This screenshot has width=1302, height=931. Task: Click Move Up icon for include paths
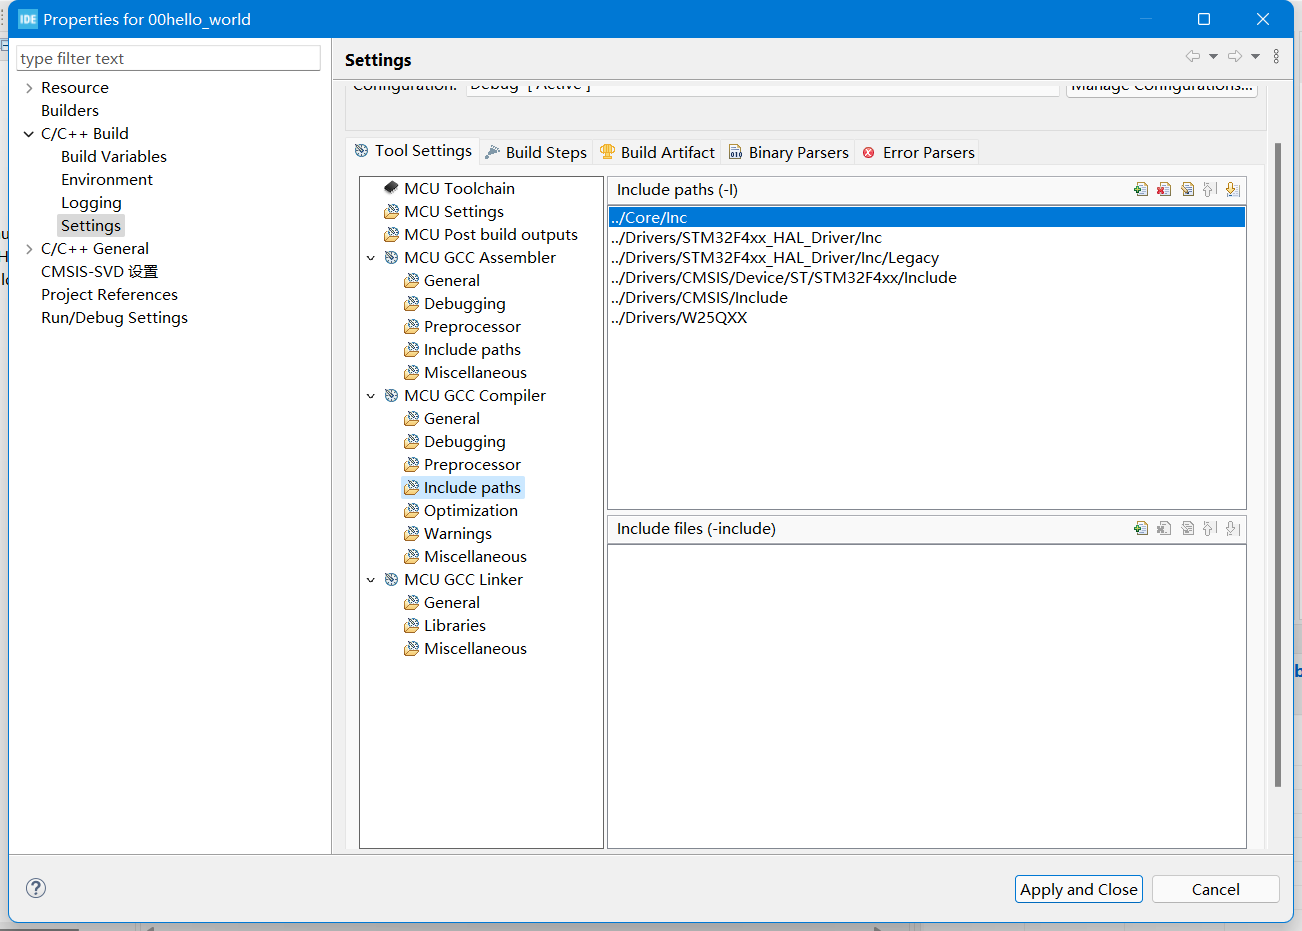coord(1210,189)
